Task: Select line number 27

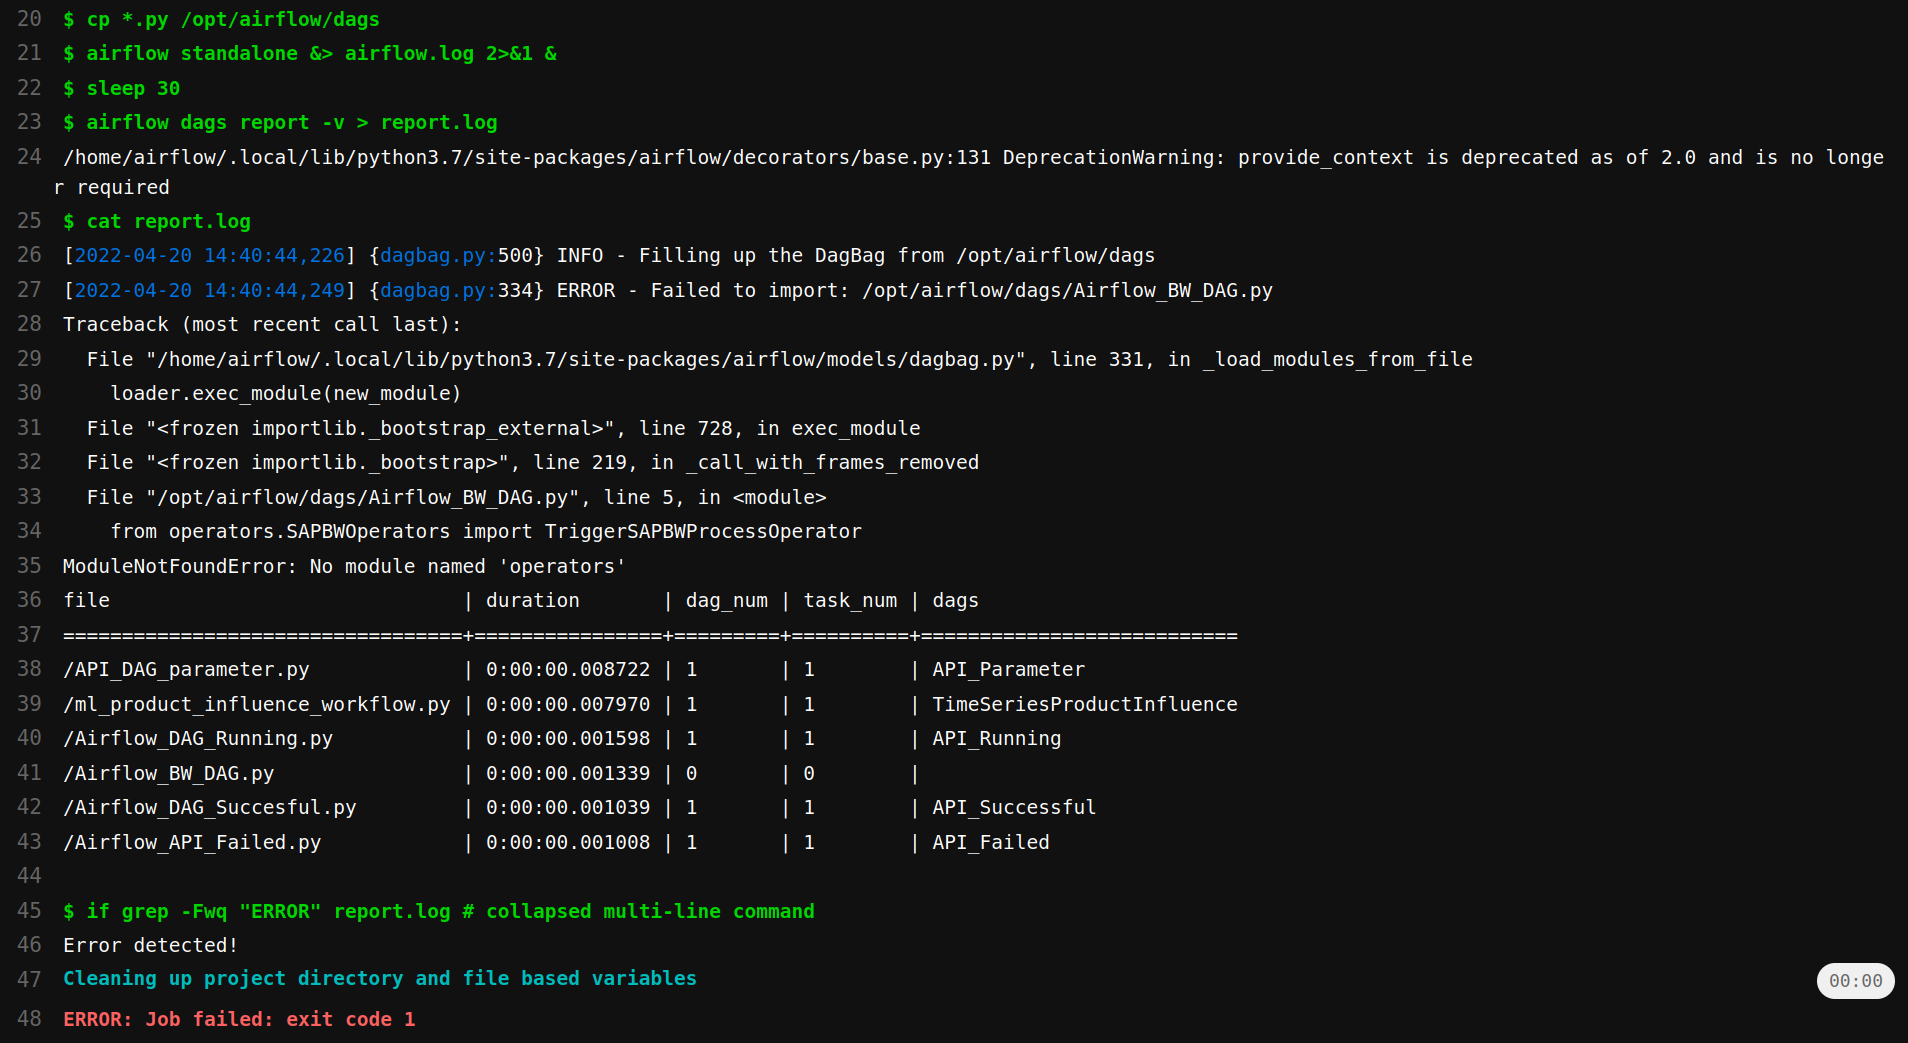Action: 29,290
